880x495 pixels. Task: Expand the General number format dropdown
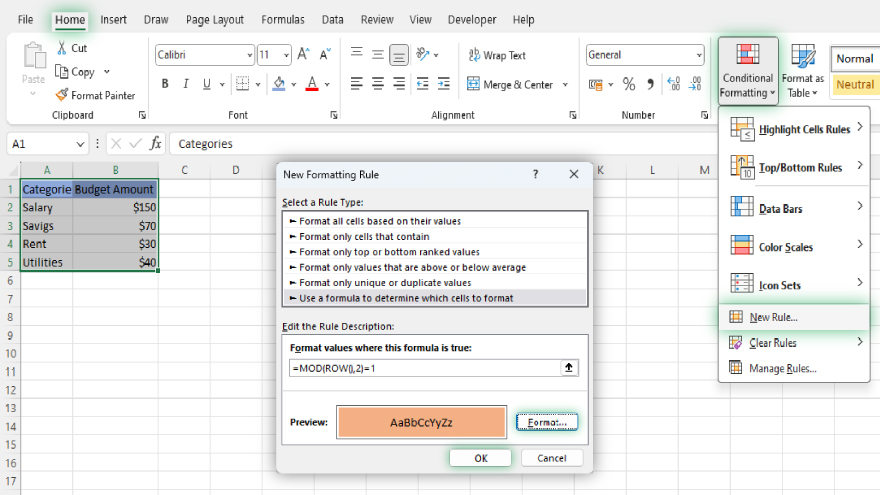click(698, 55)
